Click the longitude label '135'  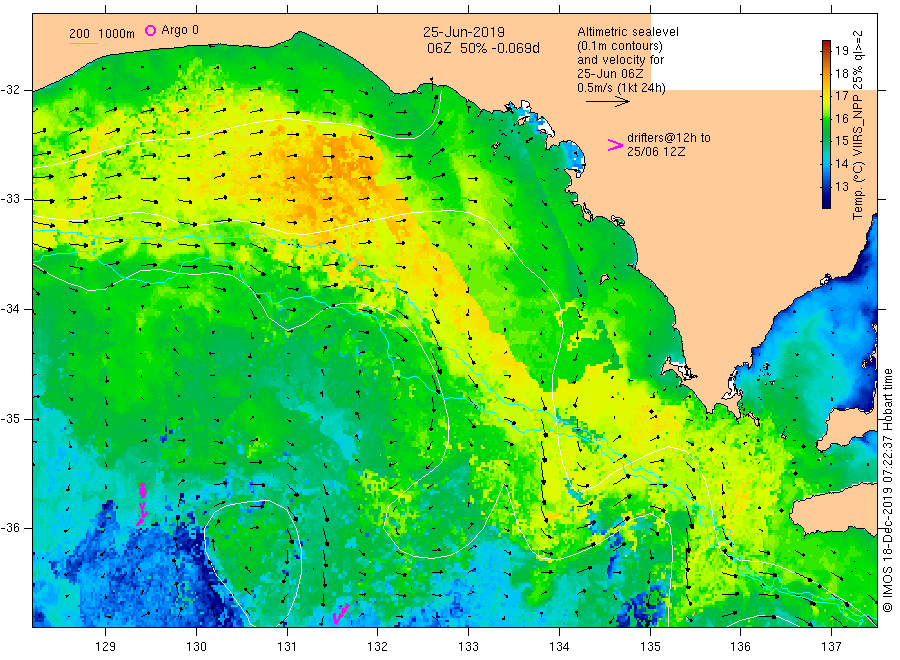650,647
